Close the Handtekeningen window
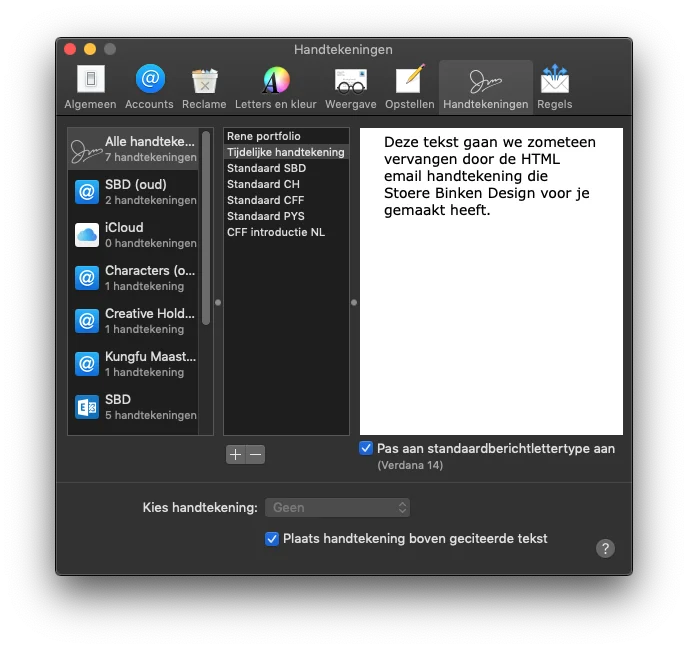This screenshot has height=649, width=688. 70,49
